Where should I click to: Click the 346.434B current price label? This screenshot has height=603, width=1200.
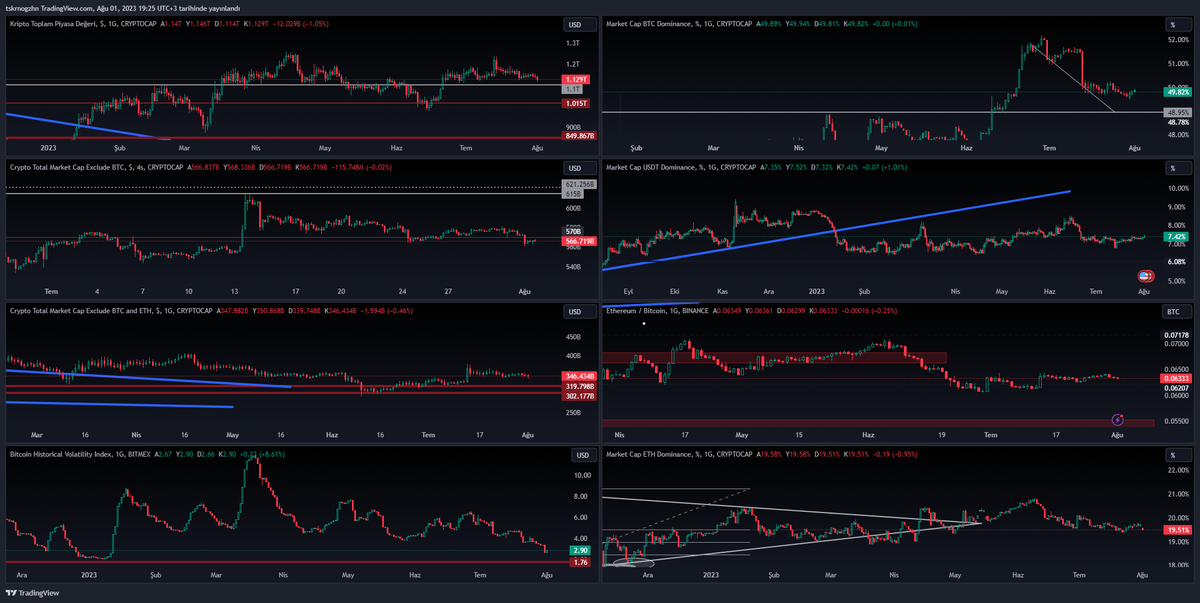580,375
